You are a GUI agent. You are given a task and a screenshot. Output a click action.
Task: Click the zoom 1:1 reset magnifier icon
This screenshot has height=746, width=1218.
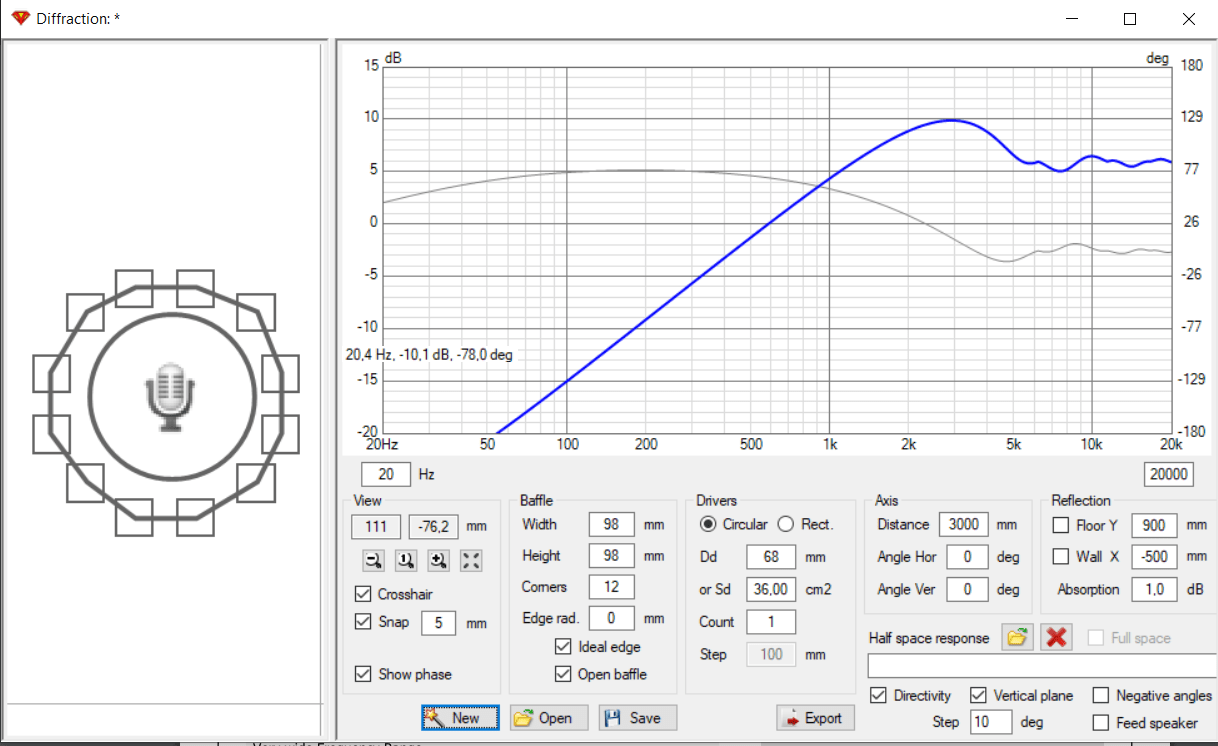click(406, 561)
